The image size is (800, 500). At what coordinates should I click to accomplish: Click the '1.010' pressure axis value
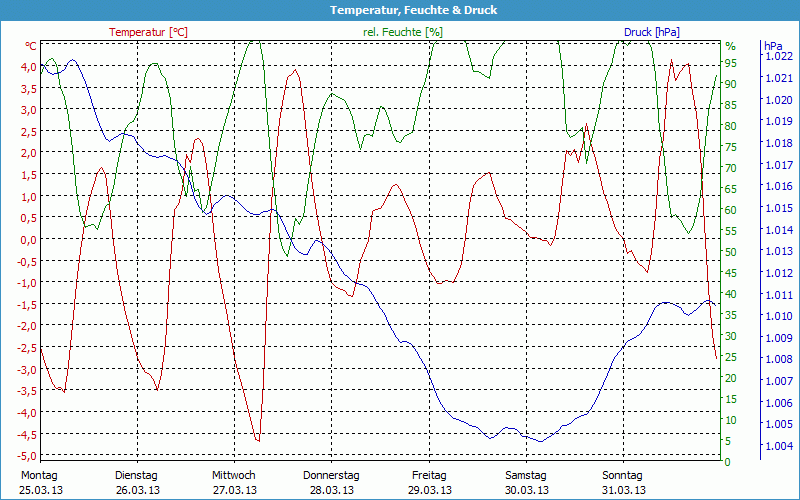pos(780,316)
